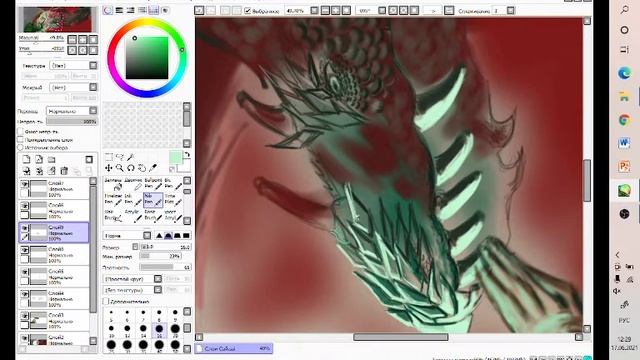
Task: Show the RGB sliders panel tab
Action: click(119, 11)
